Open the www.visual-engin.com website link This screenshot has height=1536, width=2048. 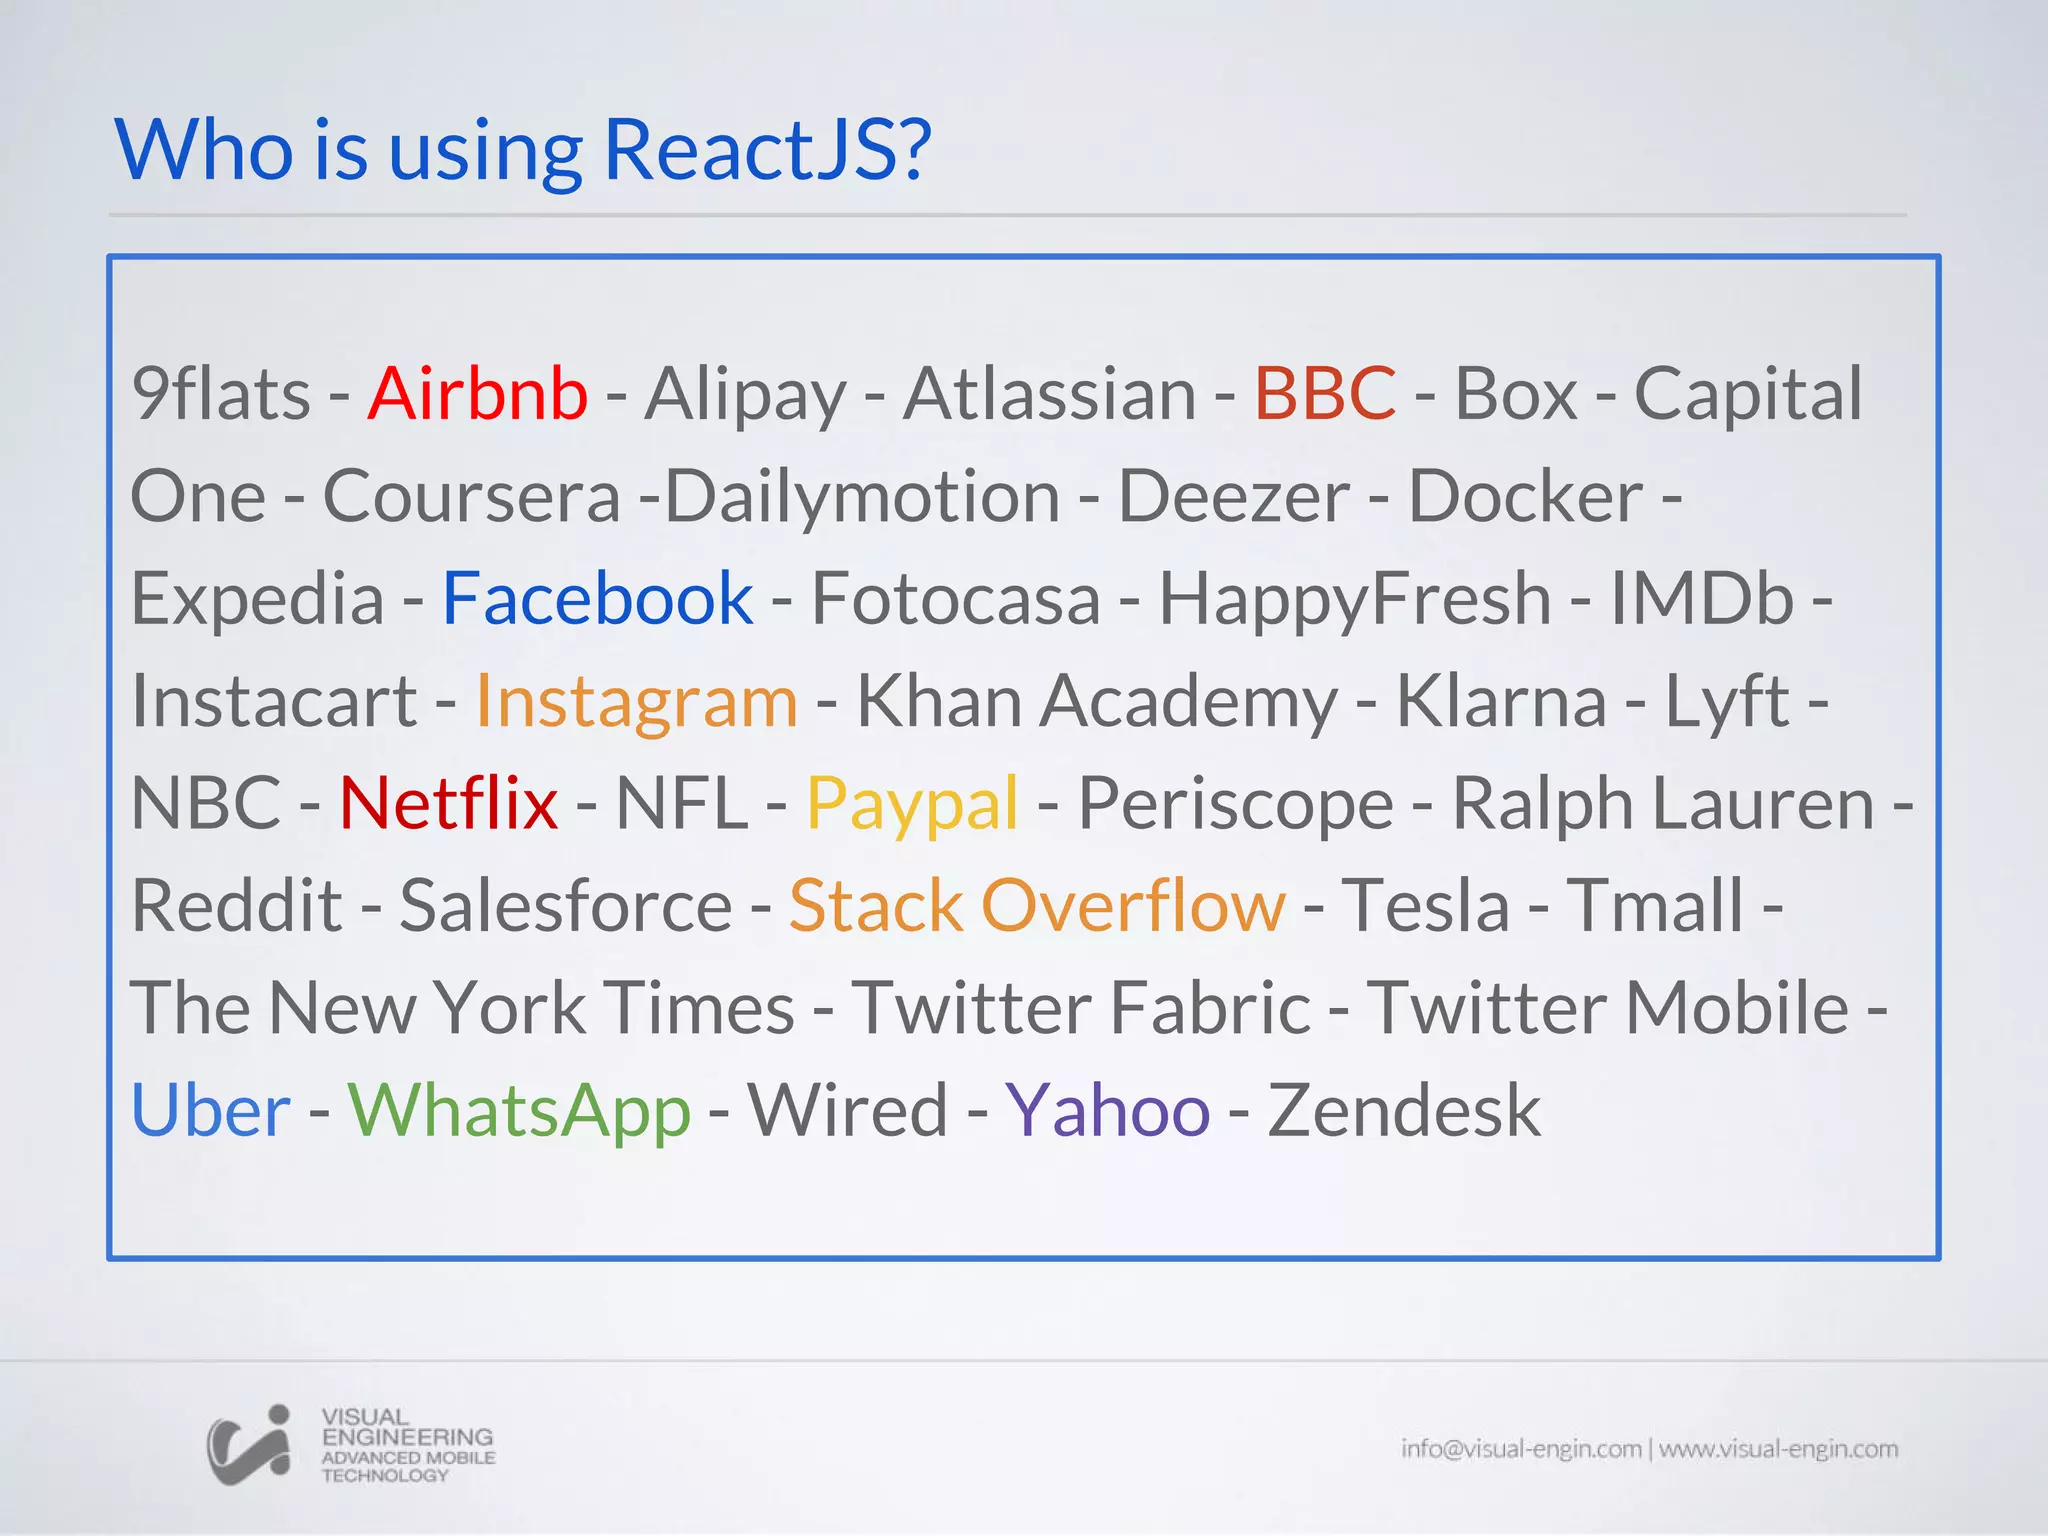click(1778, 1448)
